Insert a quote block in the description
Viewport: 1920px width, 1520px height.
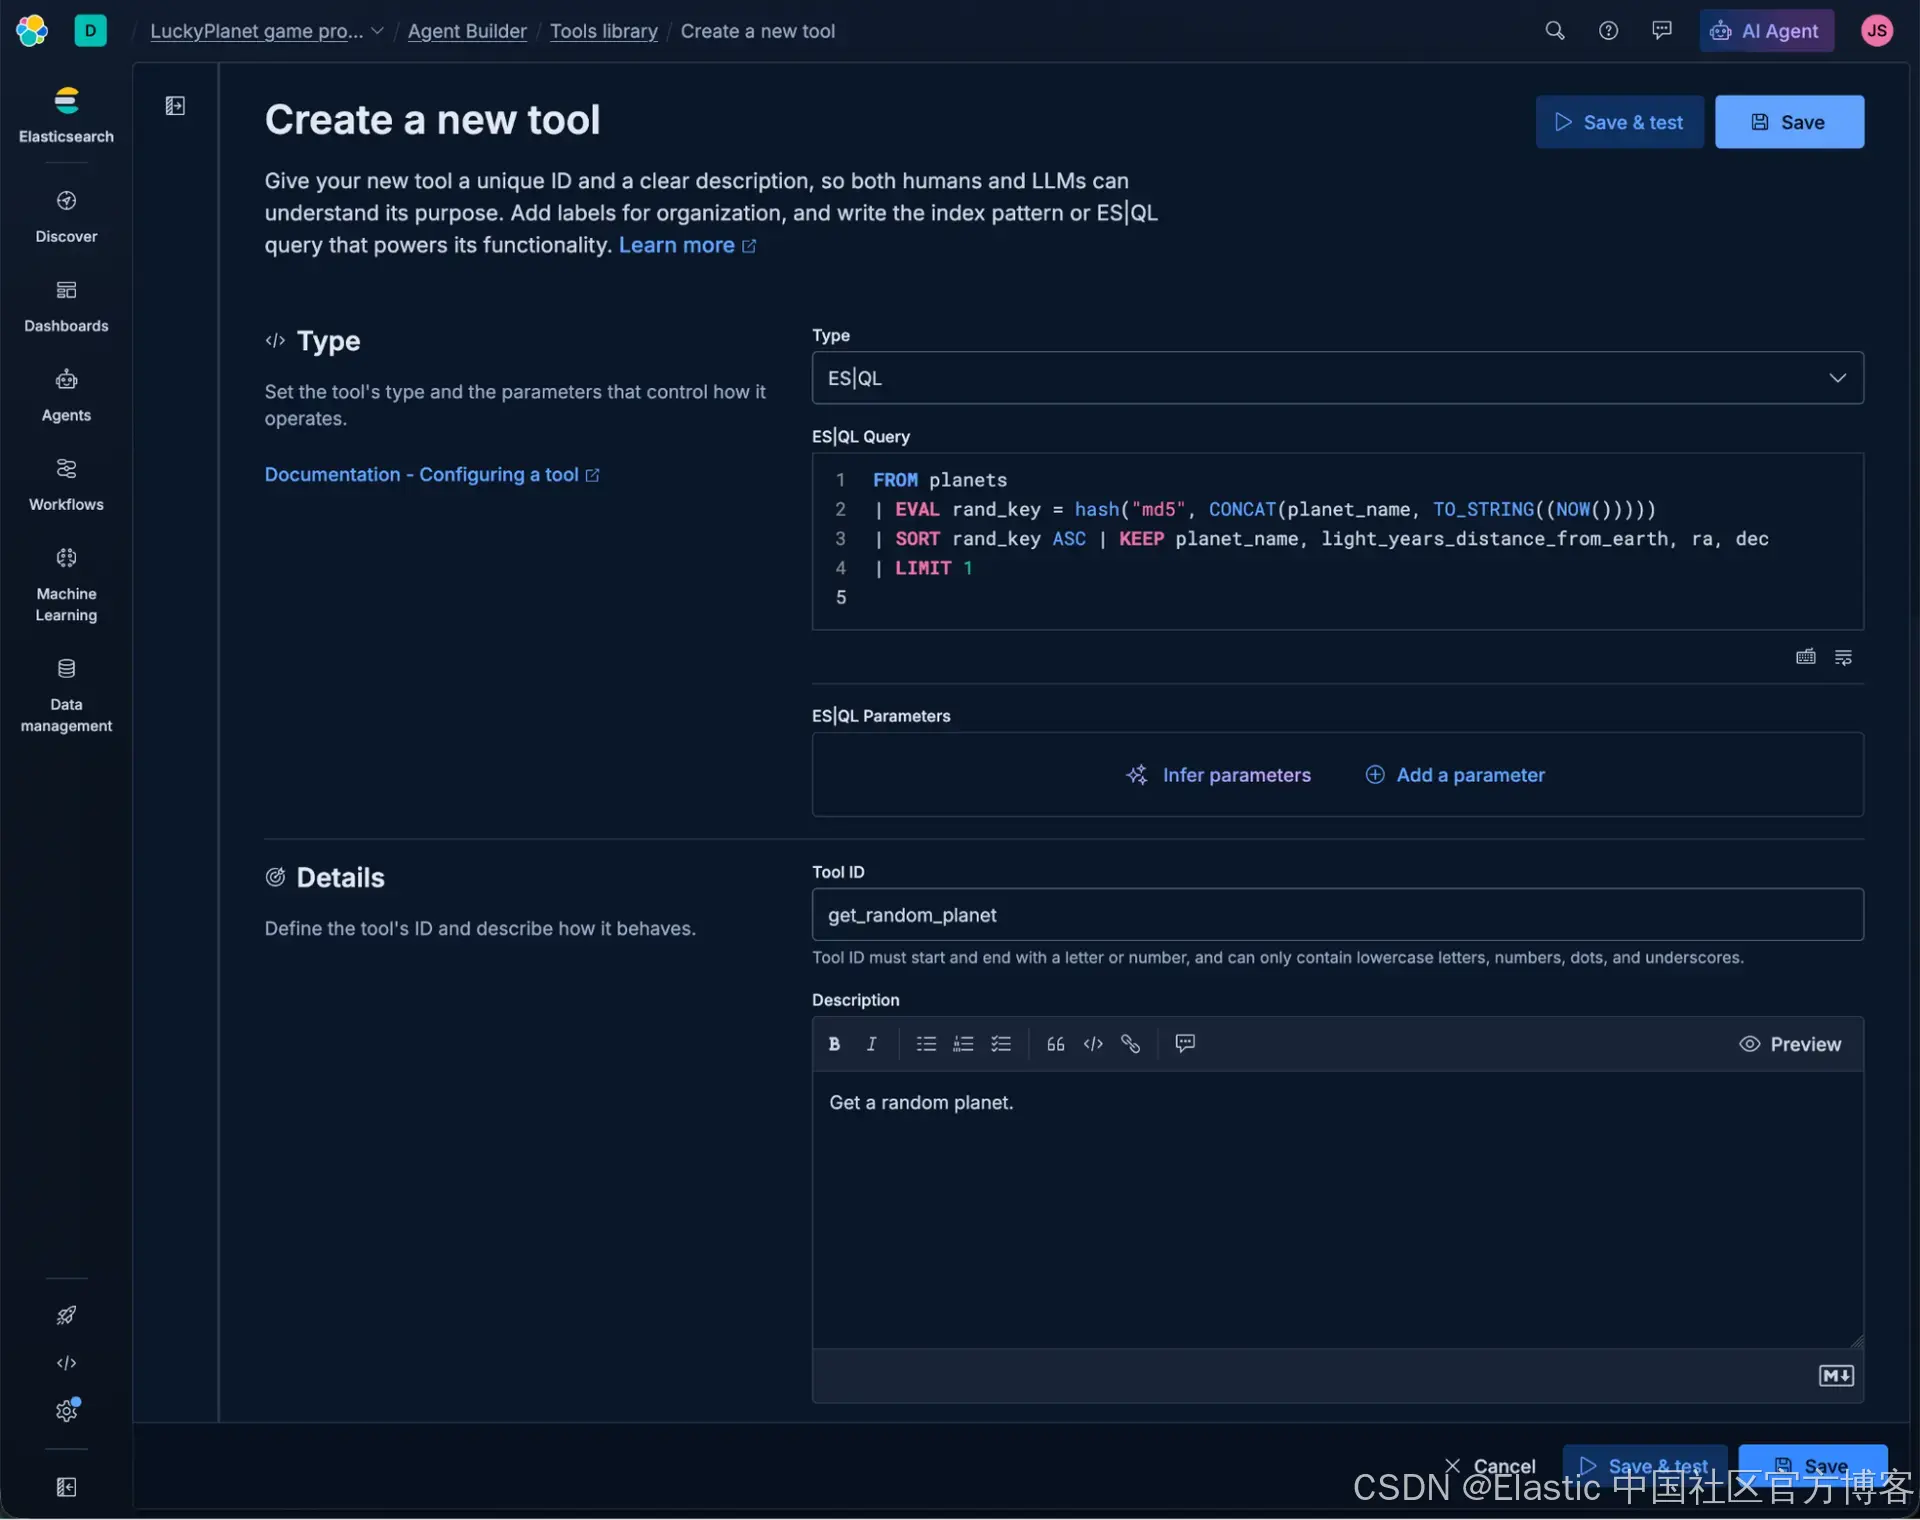tap(1056, 1043)
